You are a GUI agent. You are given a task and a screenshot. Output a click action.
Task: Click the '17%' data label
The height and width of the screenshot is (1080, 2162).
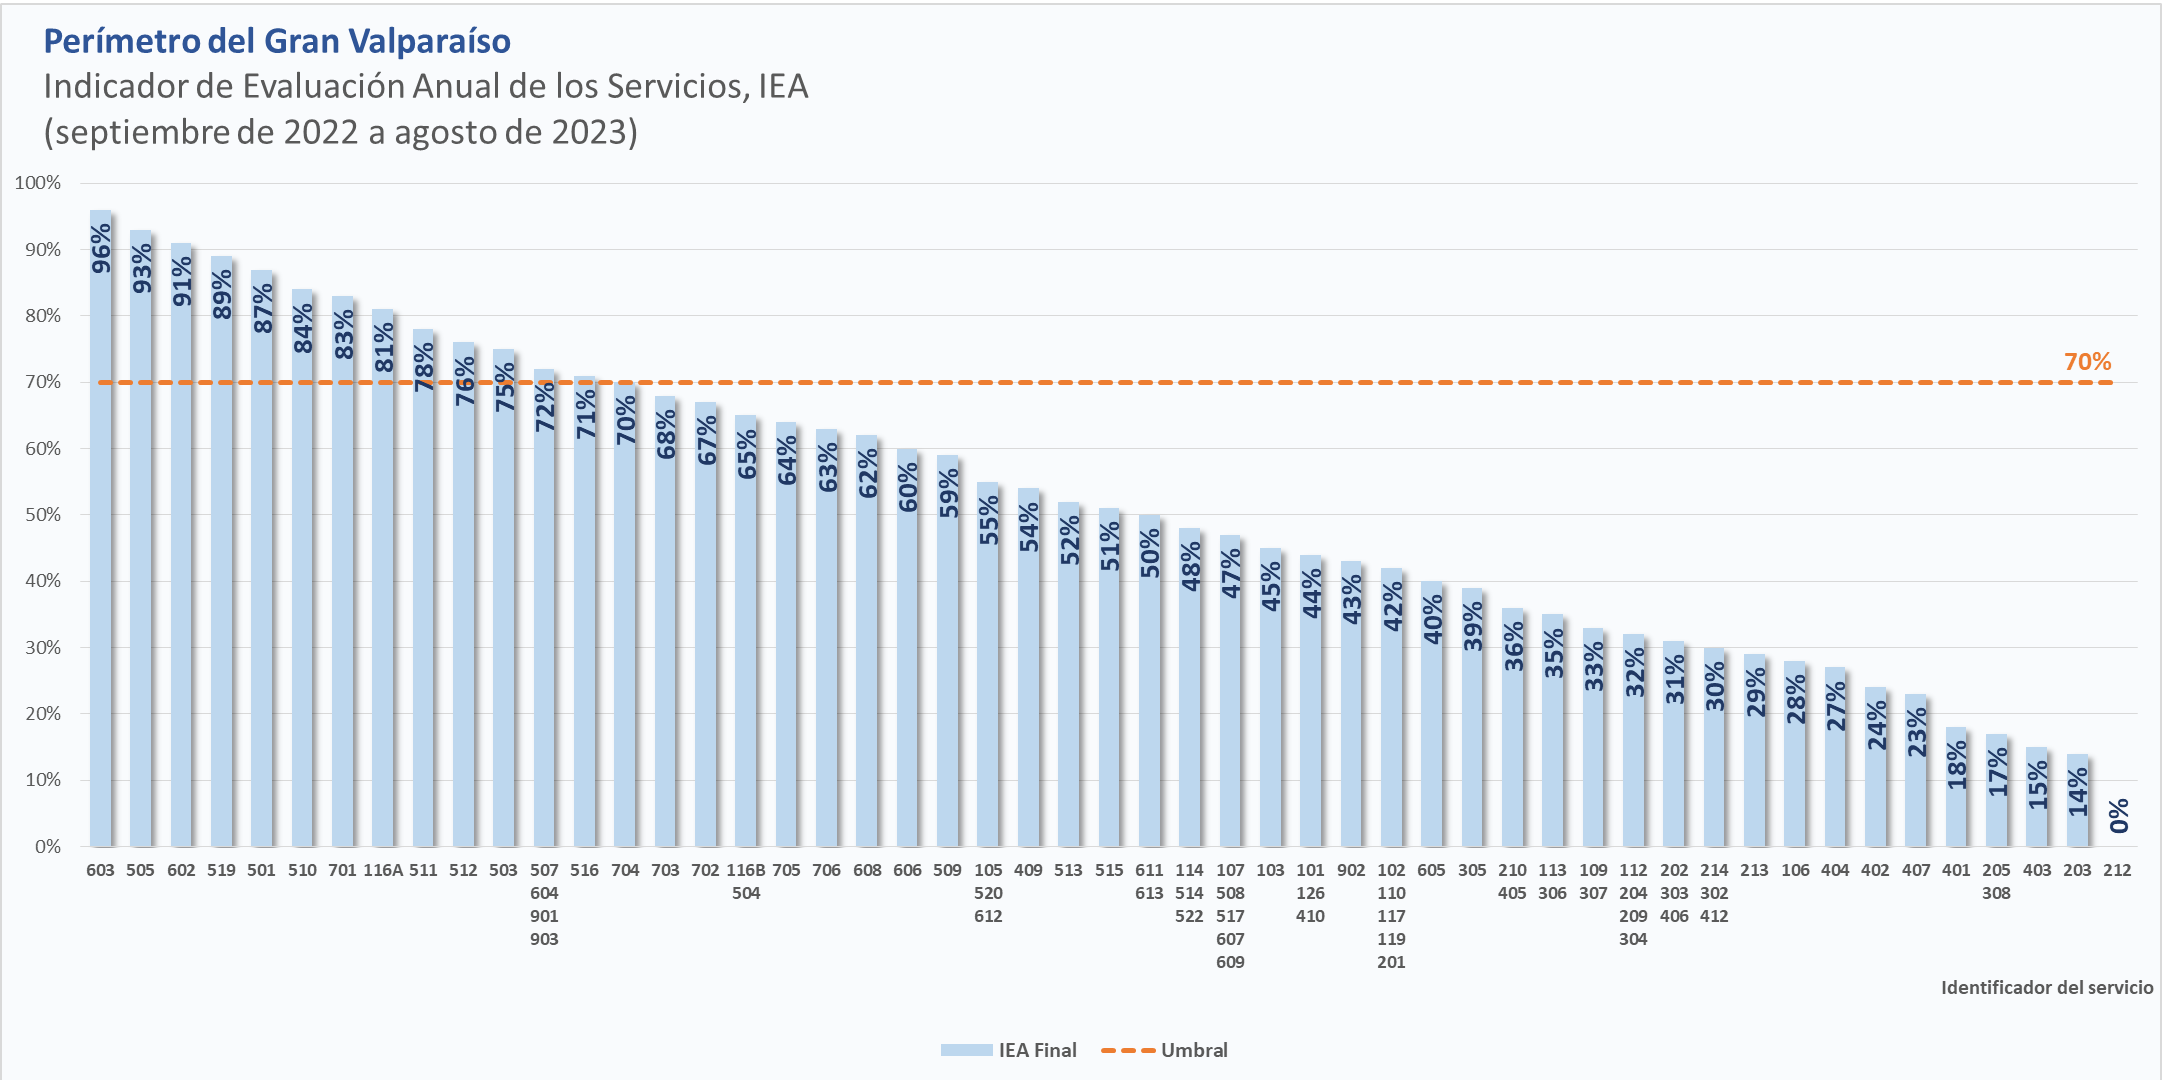(1997, 772)
